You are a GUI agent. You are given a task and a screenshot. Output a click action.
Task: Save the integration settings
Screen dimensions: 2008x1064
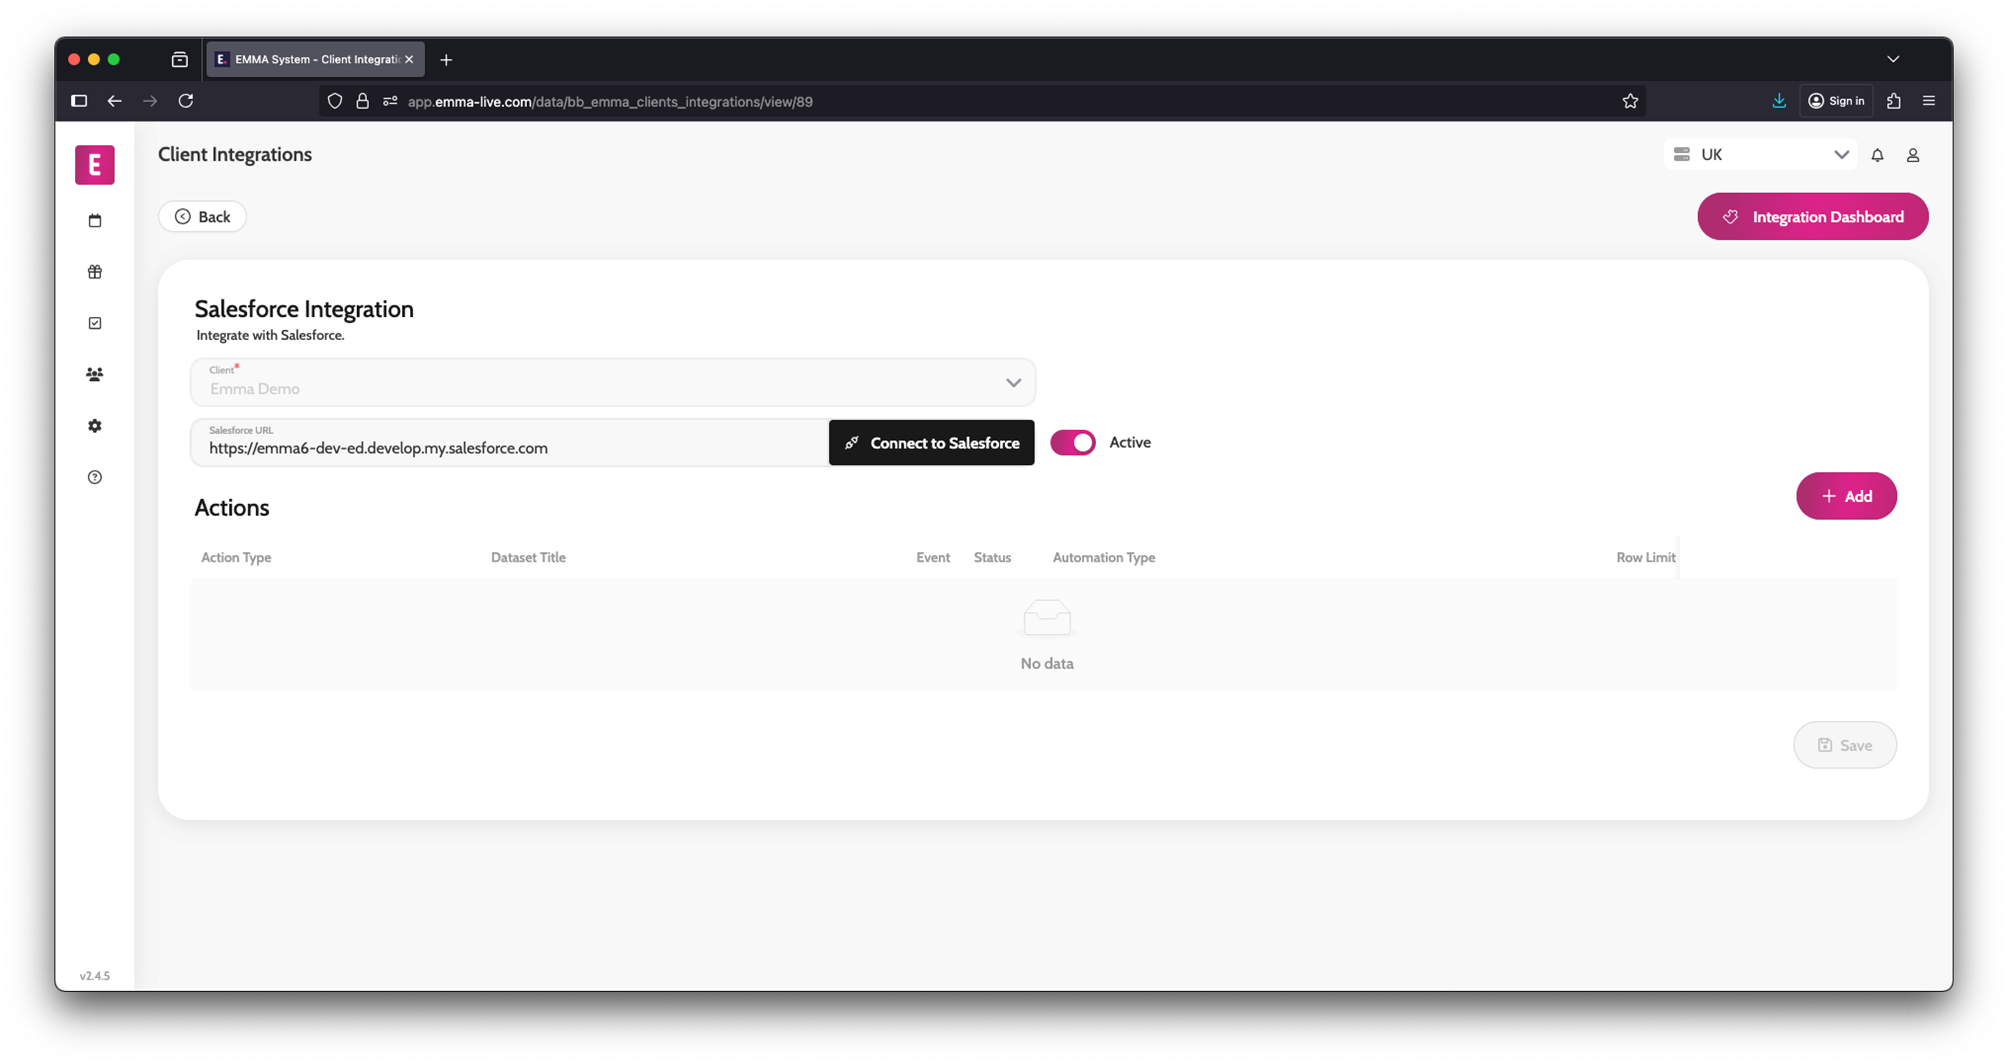[1845, 745]
